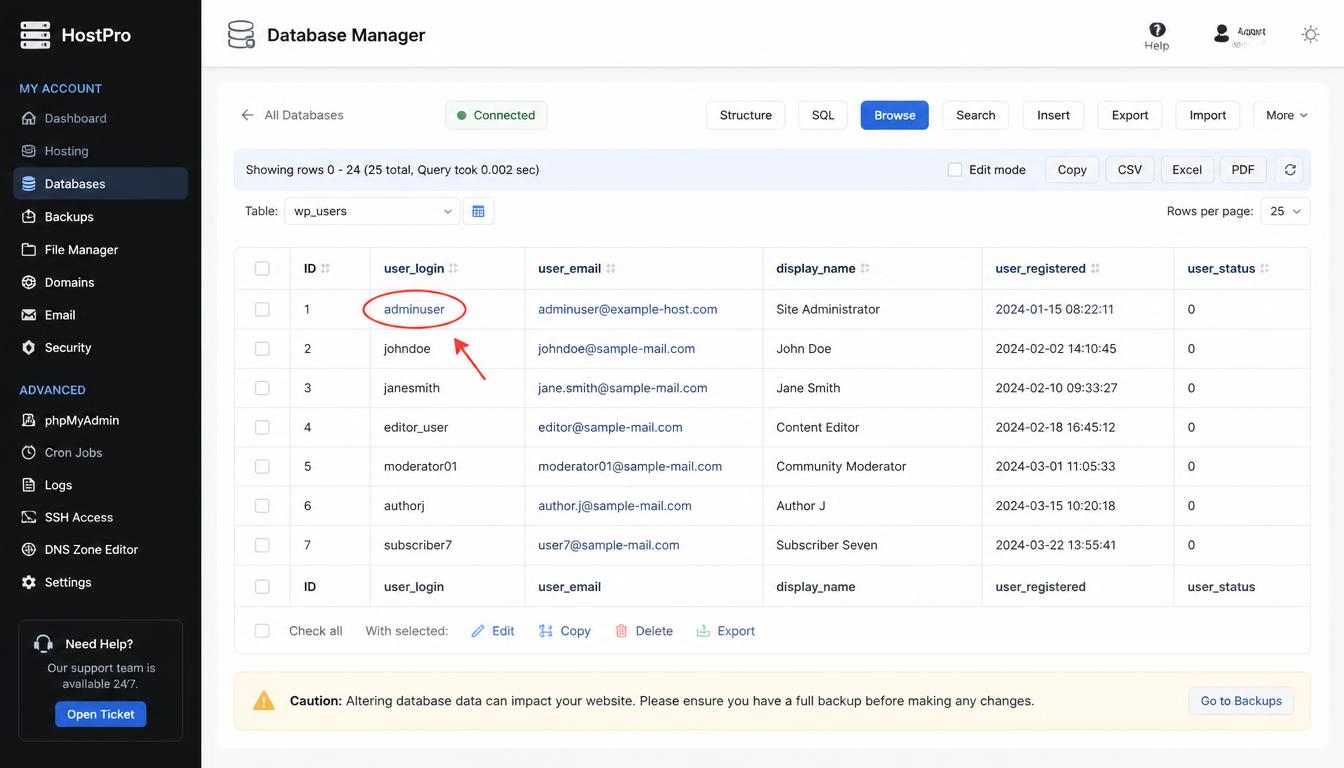The image size is (1344, 768).
Task: Click Copy in the With selected actions
Action: pyautogui.click(x=565, y=631)
